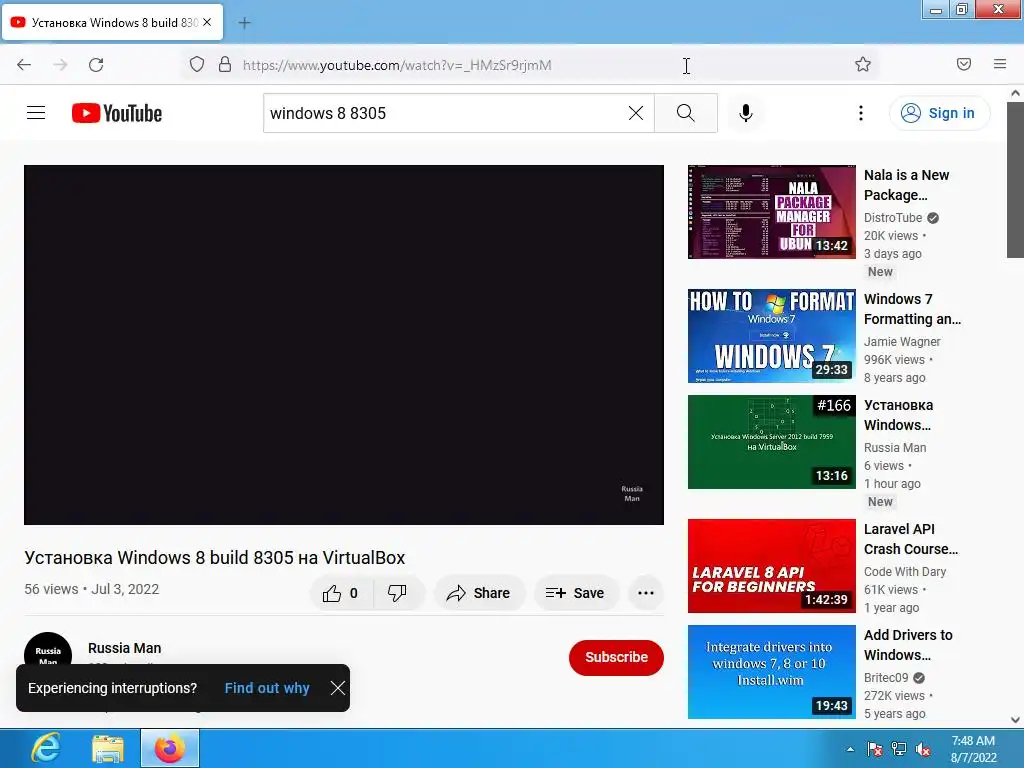1024x768 pixels.
Task: Go to YouTube home via the logo
Action: coord(117,113)
